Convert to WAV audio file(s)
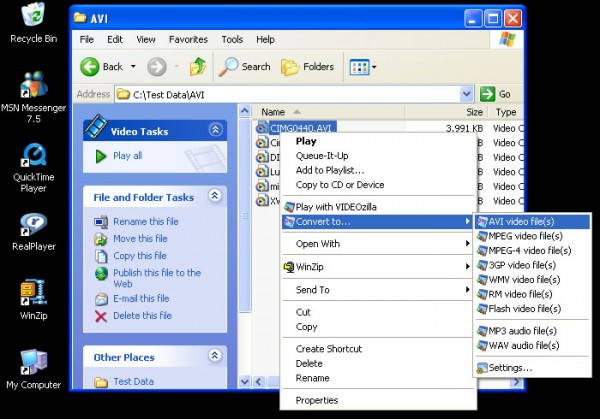This screenshot has height=419, width=600. point(532,345)
